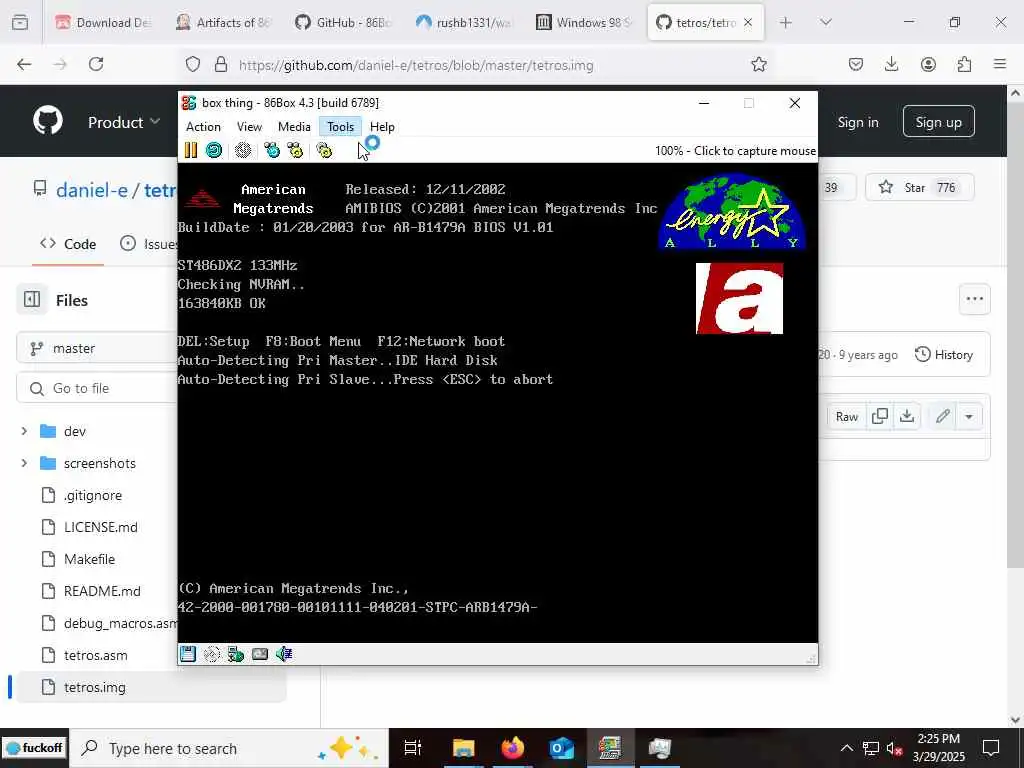Open the three-dot more options button
This screenshot has height=768, width=1024.
coord(974,299)
